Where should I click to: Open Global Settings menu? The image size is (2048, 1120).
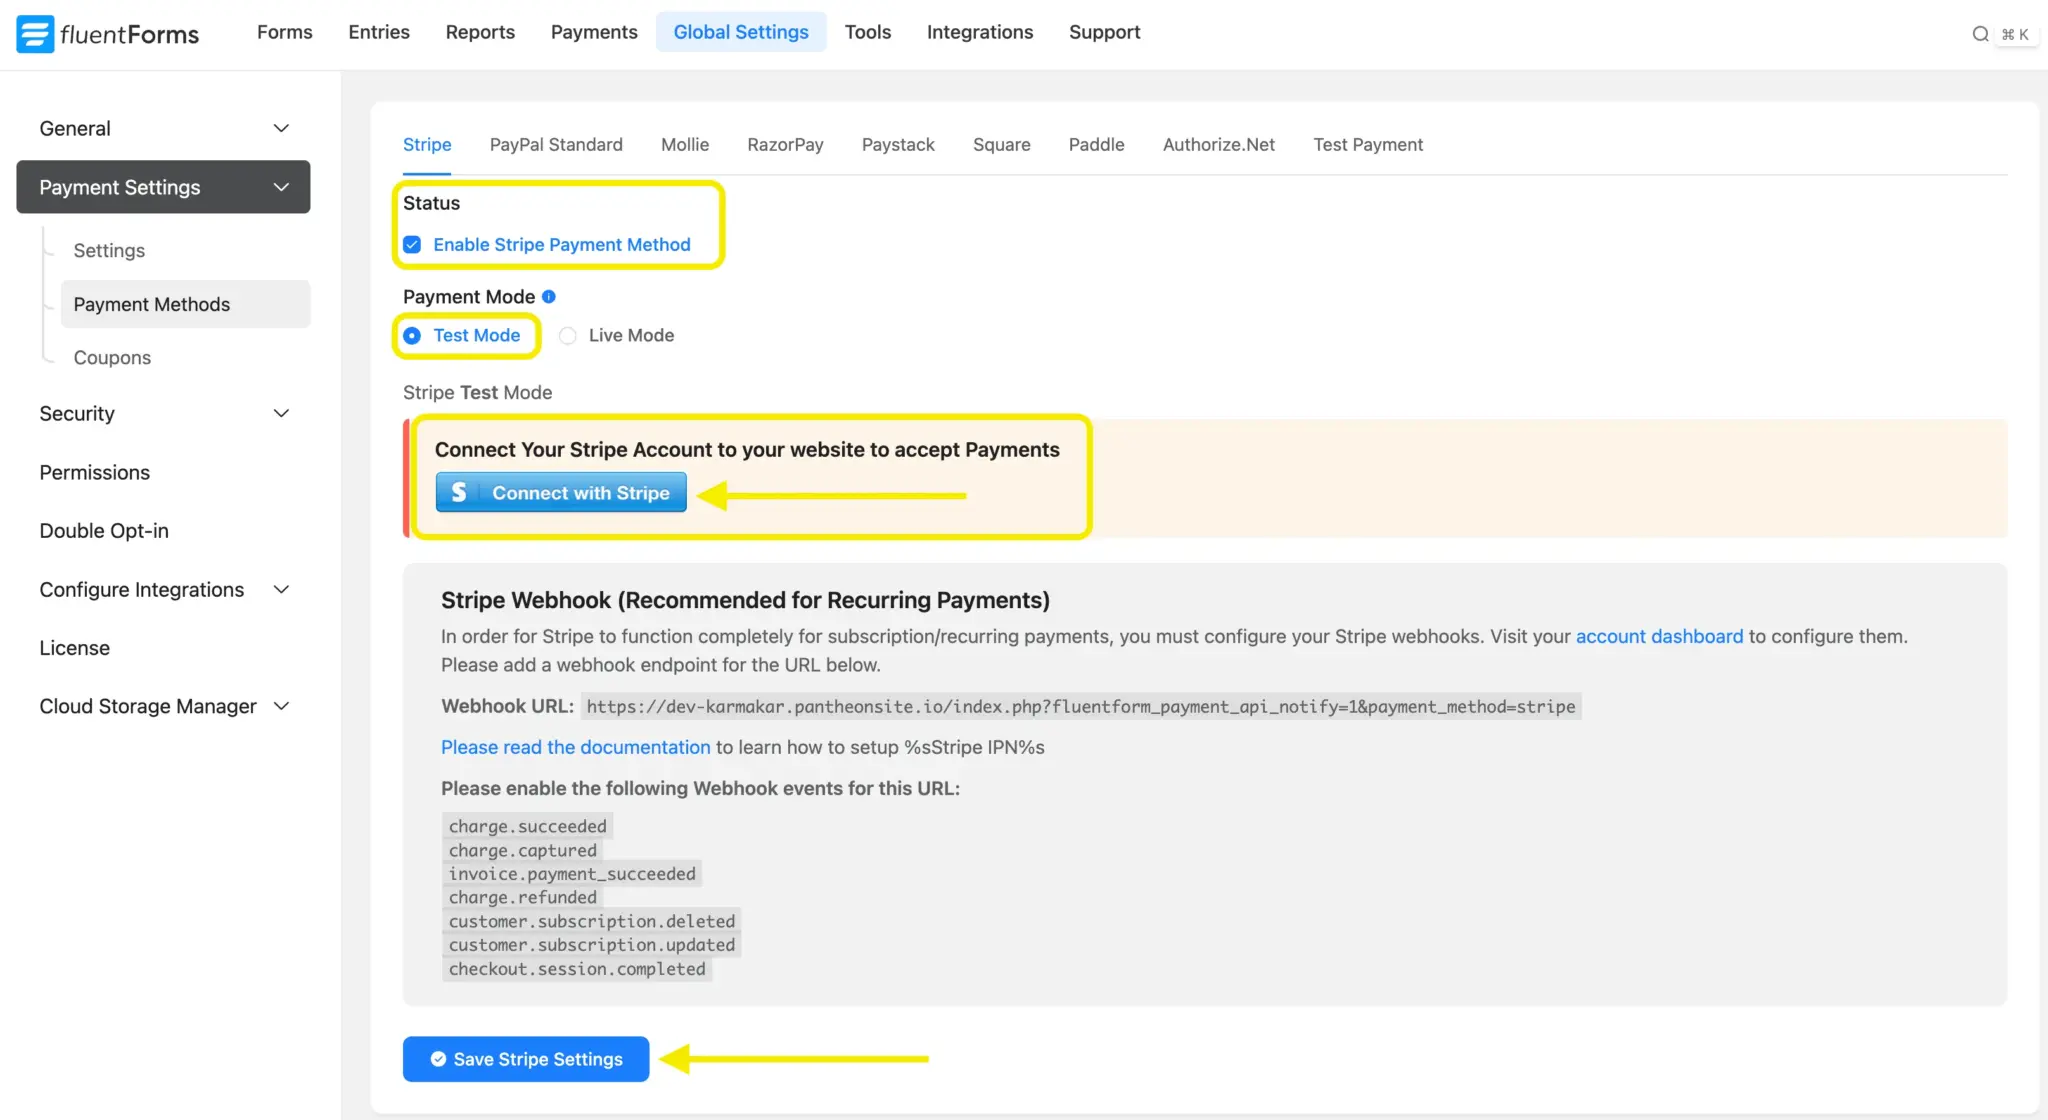click(741, 32)
